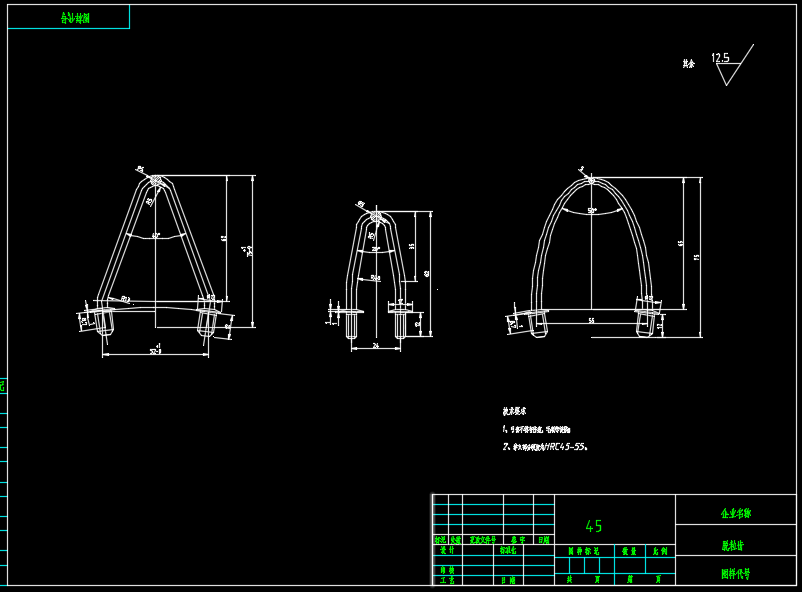The width and height of the screenshot is (802, 592).
Task: Select the 工艺 label in title block
Action: click(448, 580)
